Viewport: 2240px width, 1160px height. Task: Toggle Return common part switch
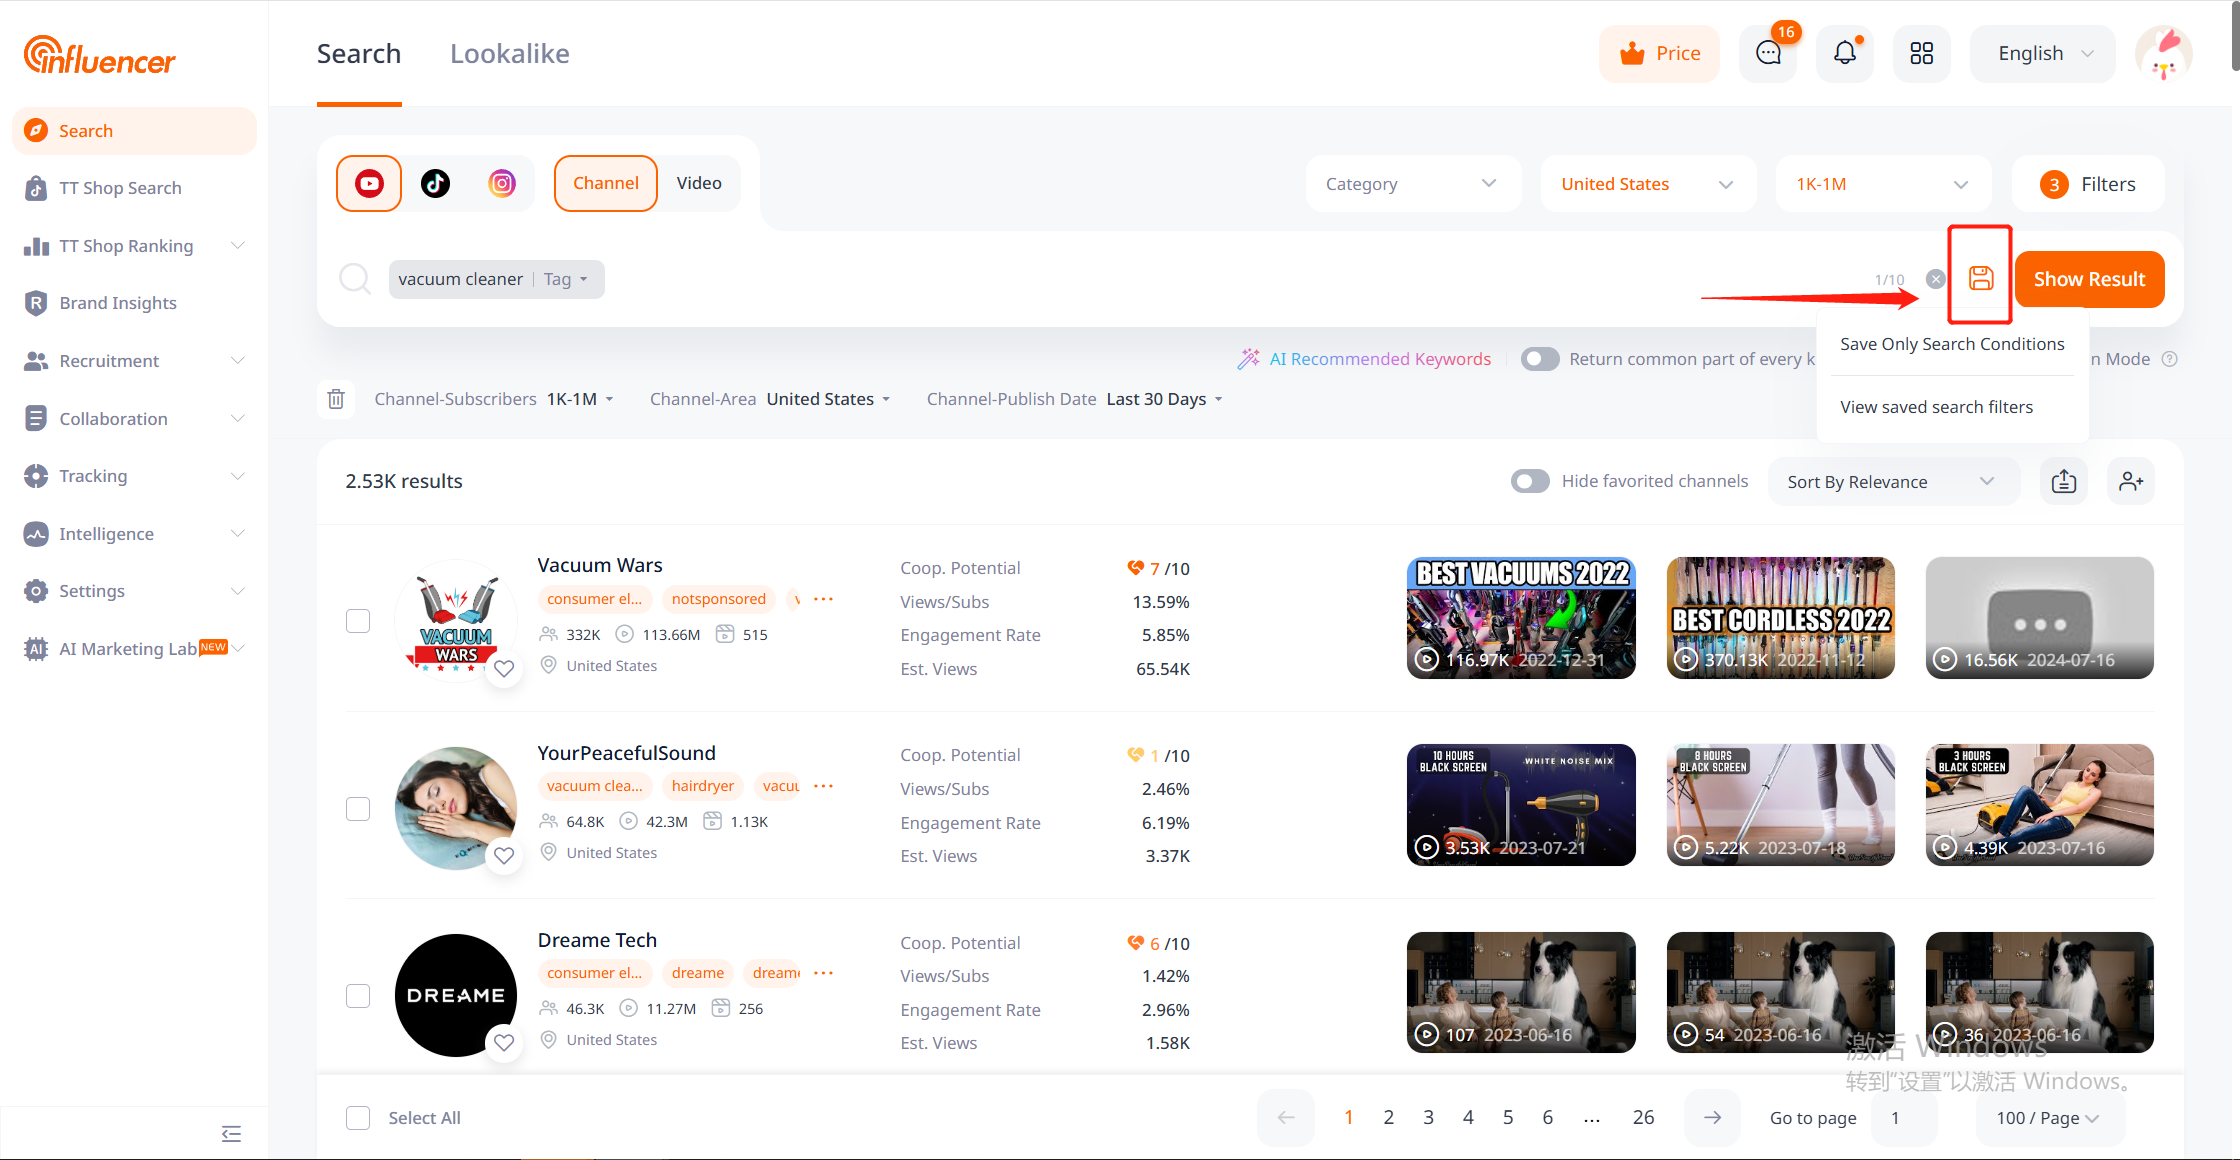tap(1540, 359)
